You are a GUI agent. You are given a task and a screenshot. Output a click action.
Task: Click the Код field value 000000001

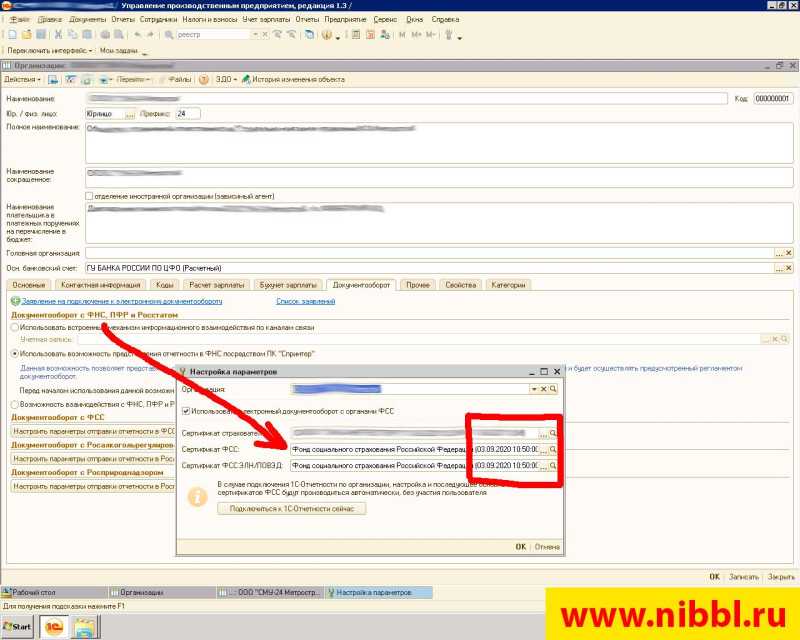pyautogui.click(x=773, y=99)
